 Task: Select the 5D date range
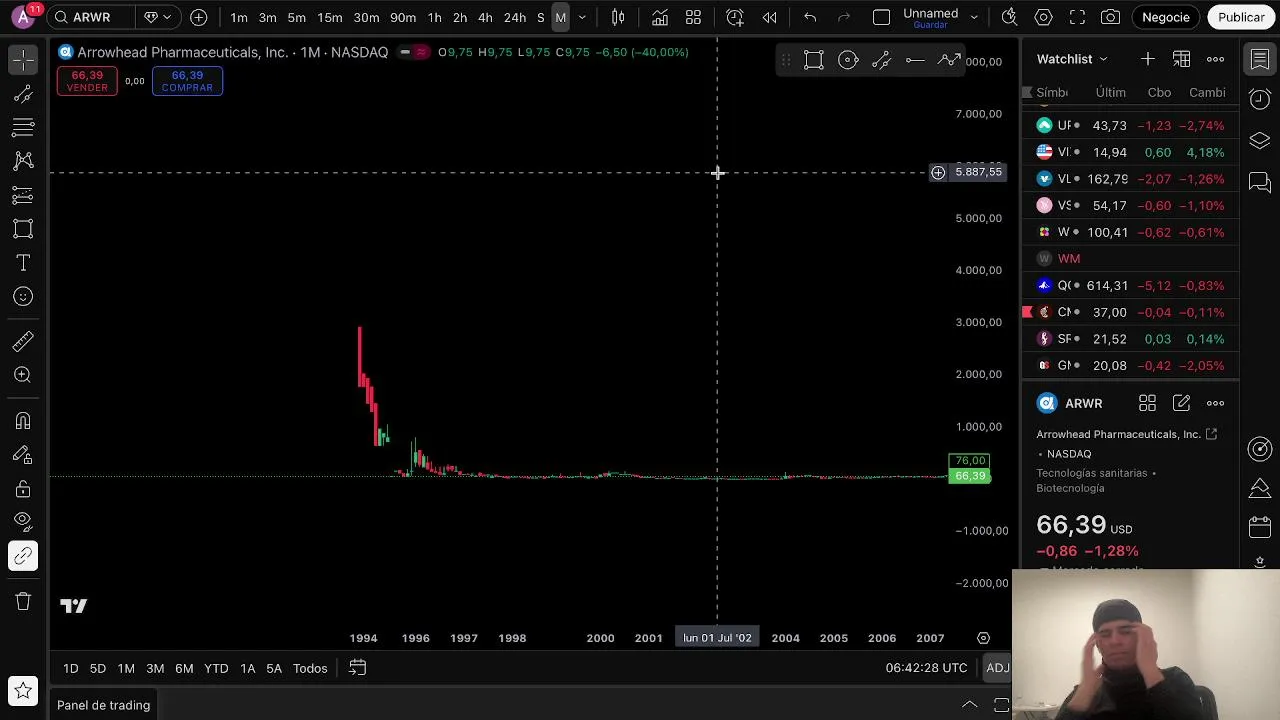(97, 668)
